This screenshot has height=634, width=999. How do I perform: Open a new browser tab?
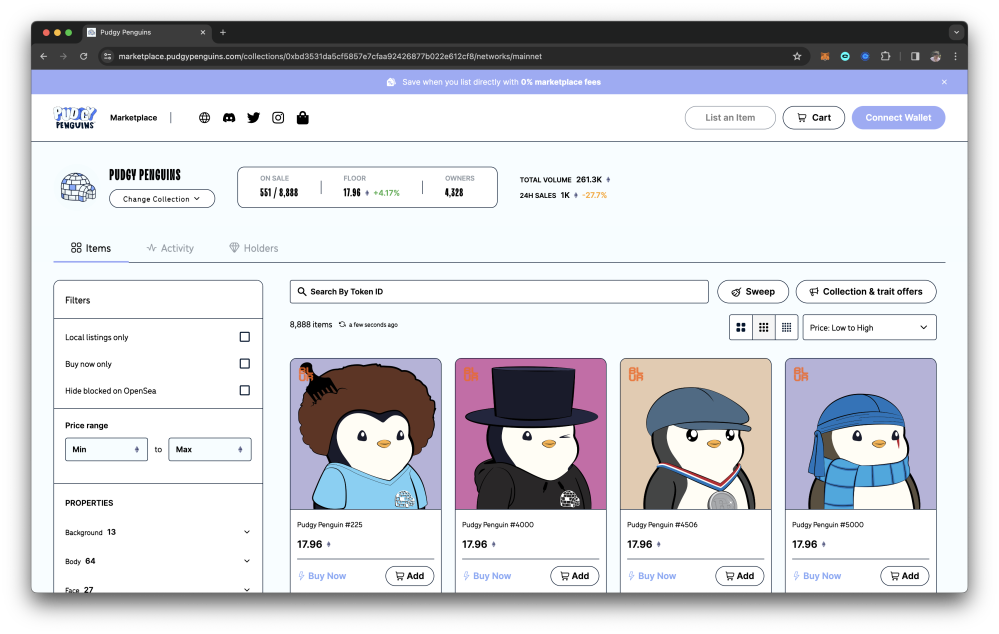click(x=223, y=32)
